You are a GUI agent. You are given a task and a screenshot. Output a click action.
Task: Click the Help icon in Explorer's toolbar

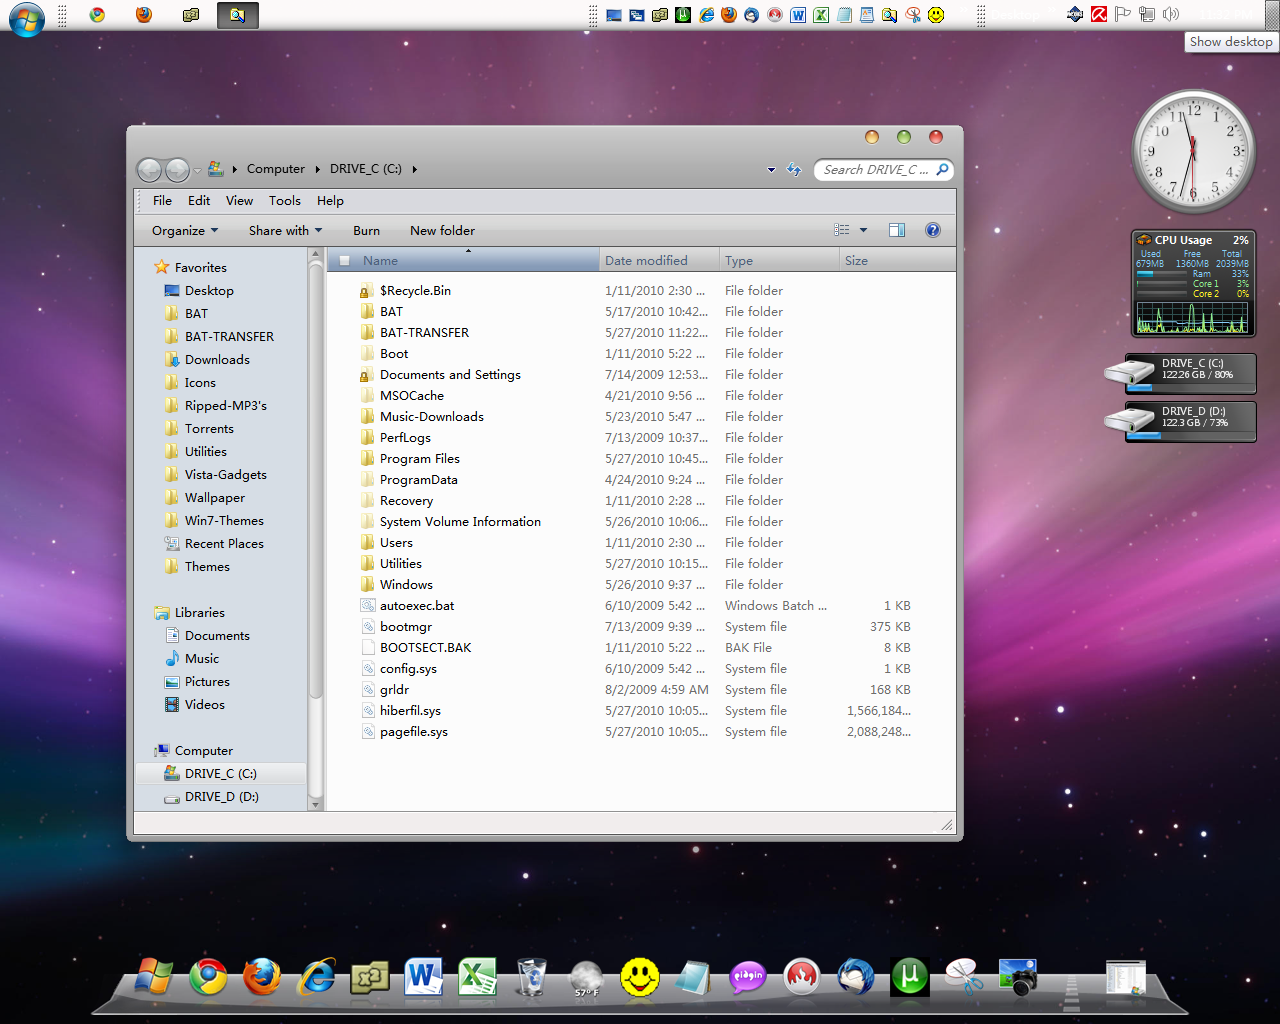tap(932, 230)
